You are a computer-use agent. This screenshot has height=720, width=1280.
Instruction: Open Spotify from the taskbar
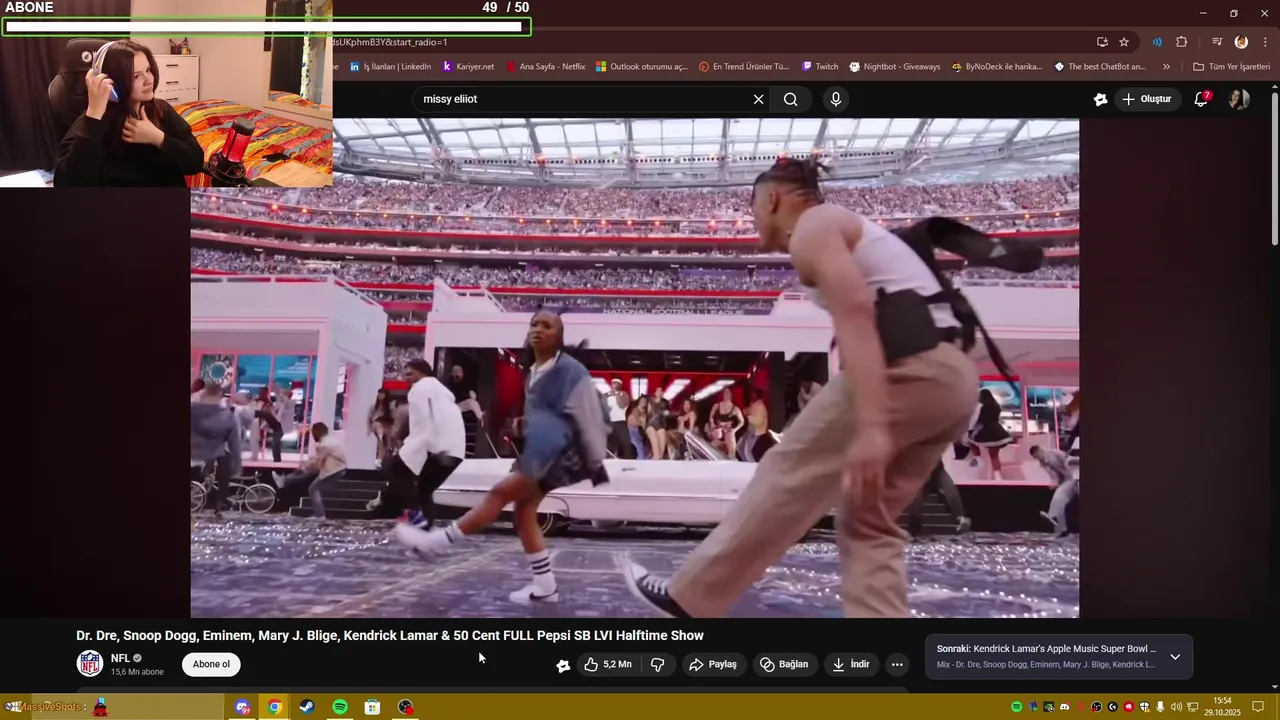pos(340,707)
